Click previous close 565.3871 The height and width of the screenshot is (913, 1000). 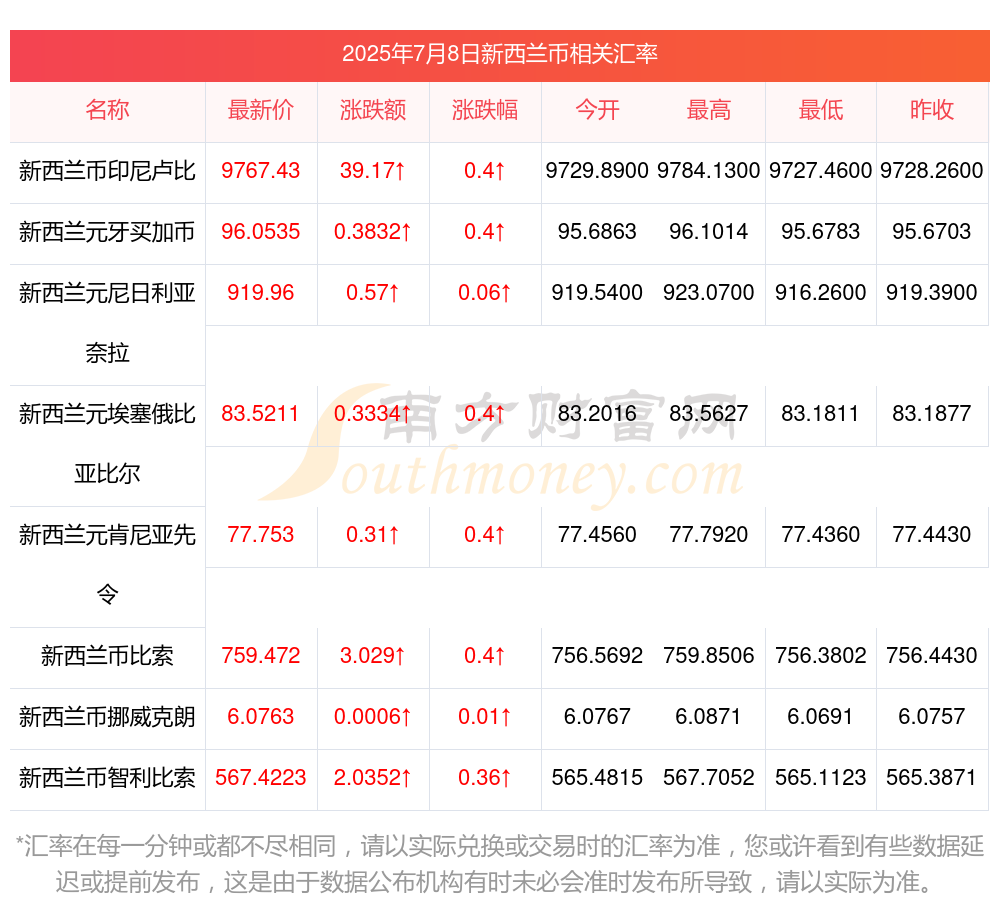(x=932, y=778)
